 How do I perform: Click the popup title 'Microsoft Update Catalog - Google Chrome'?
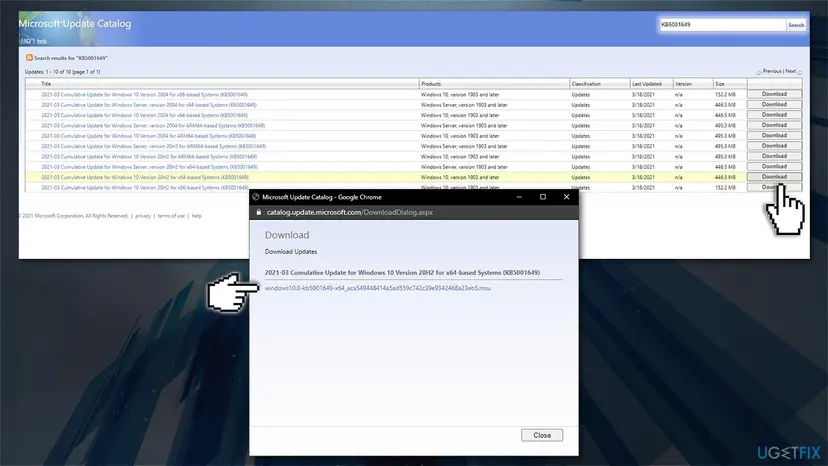pos(322,197)
